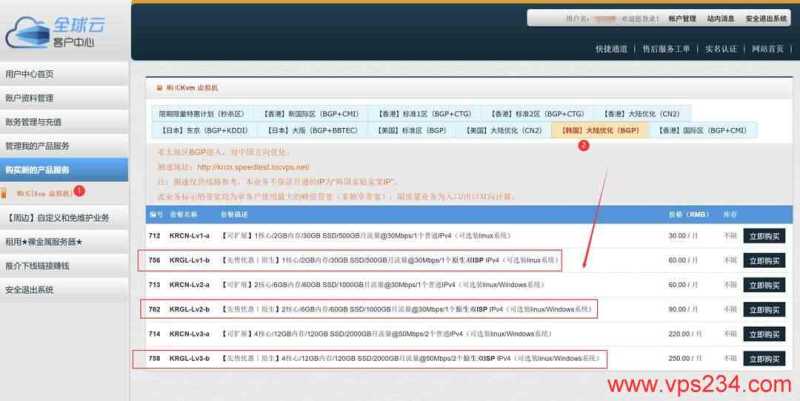The width and height of the screenshot is (800, 401).
Task: Expand 账务管理与充值 sidebar section
Action: (33, 121)
